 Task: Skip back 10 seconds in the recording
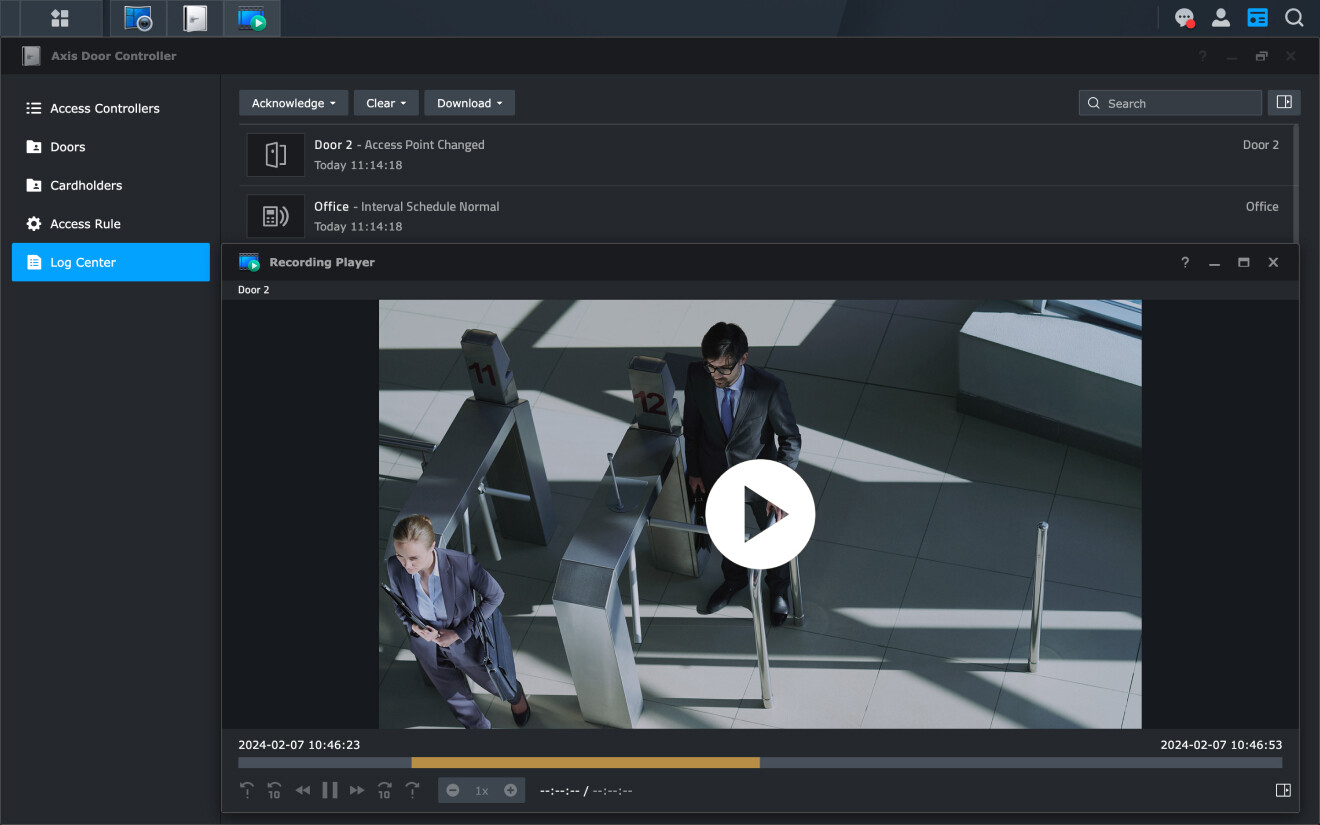pyautogui.click(x=274, y=790)
